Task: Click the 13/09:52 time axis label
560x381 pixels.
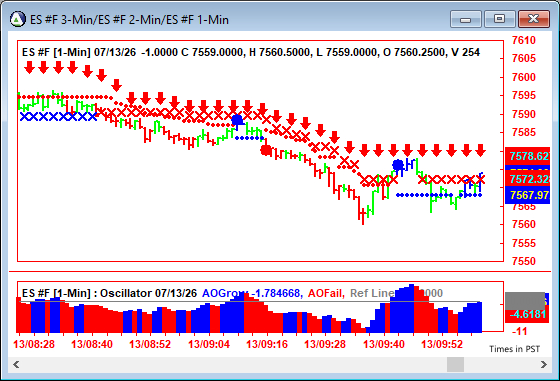Action: click(442, 344)
